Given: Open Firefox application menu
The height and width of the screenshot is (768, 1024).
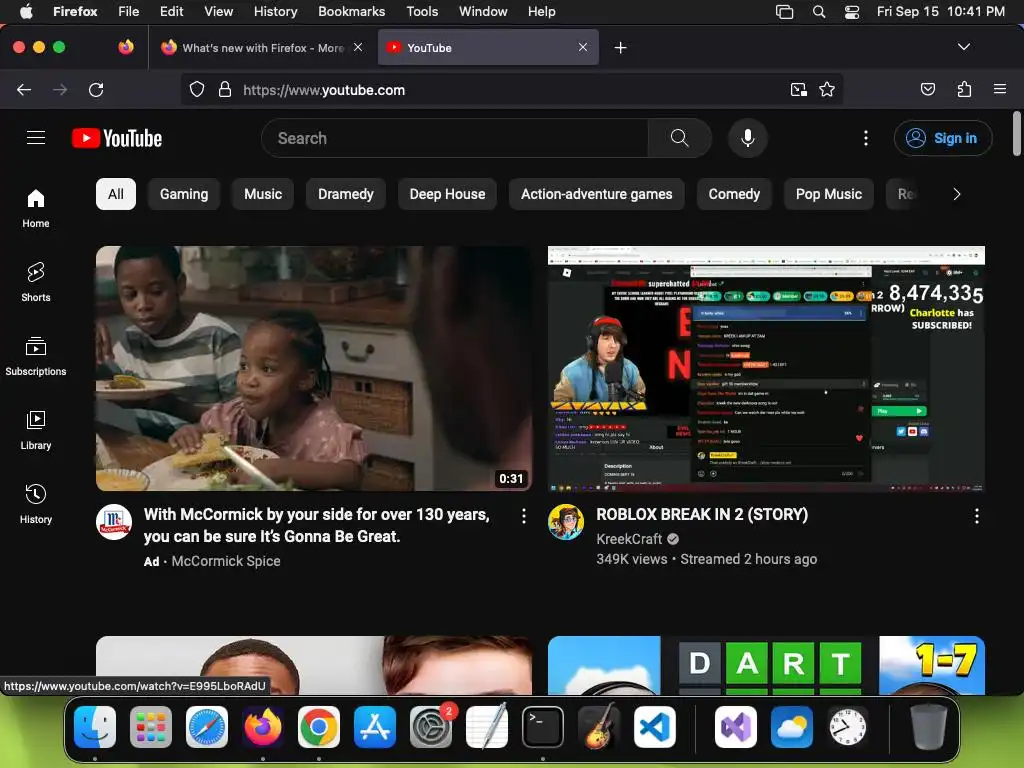Looking at the screenshot, I should point(1000,89).
